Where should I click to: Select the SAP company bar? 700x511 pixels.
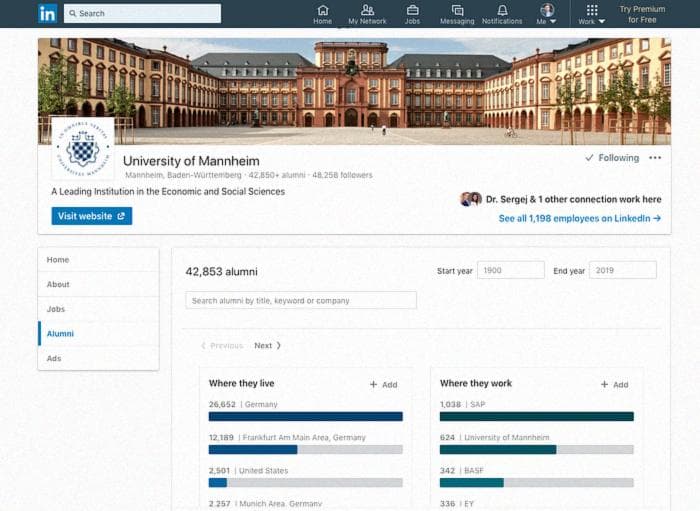(537, 416)
